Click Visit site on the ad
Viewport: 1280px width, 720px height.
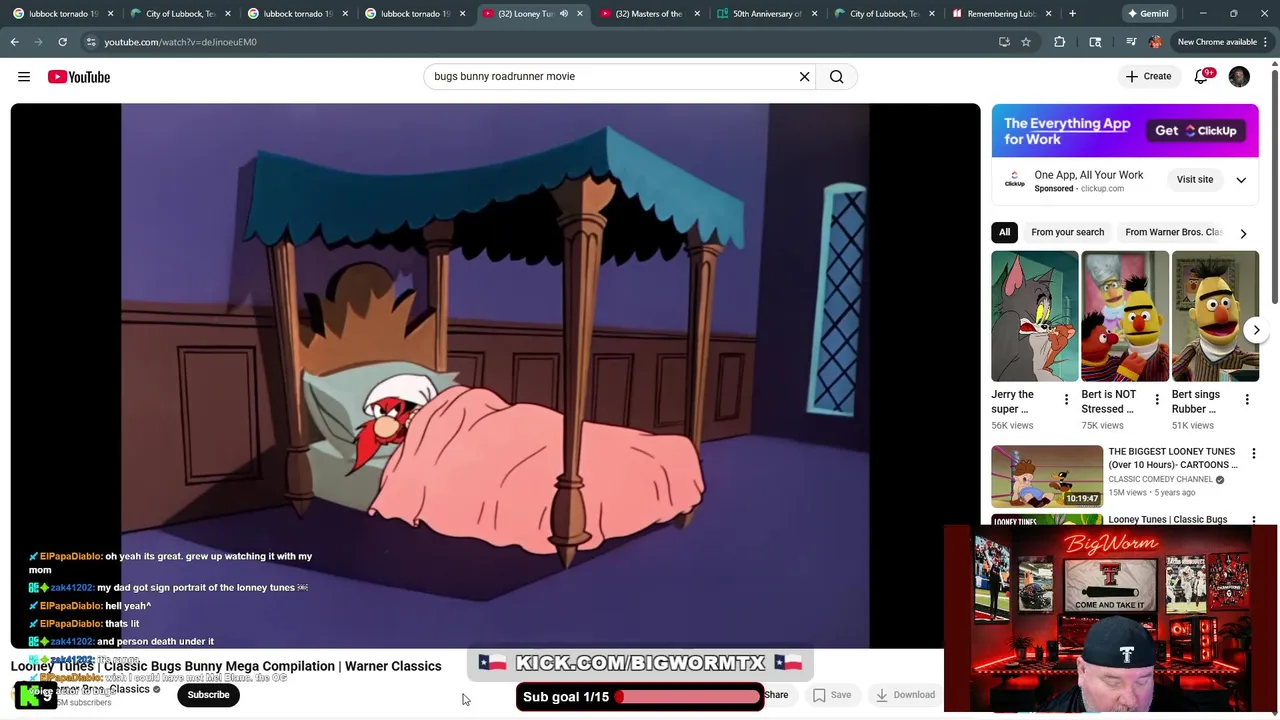[1195, 180]
